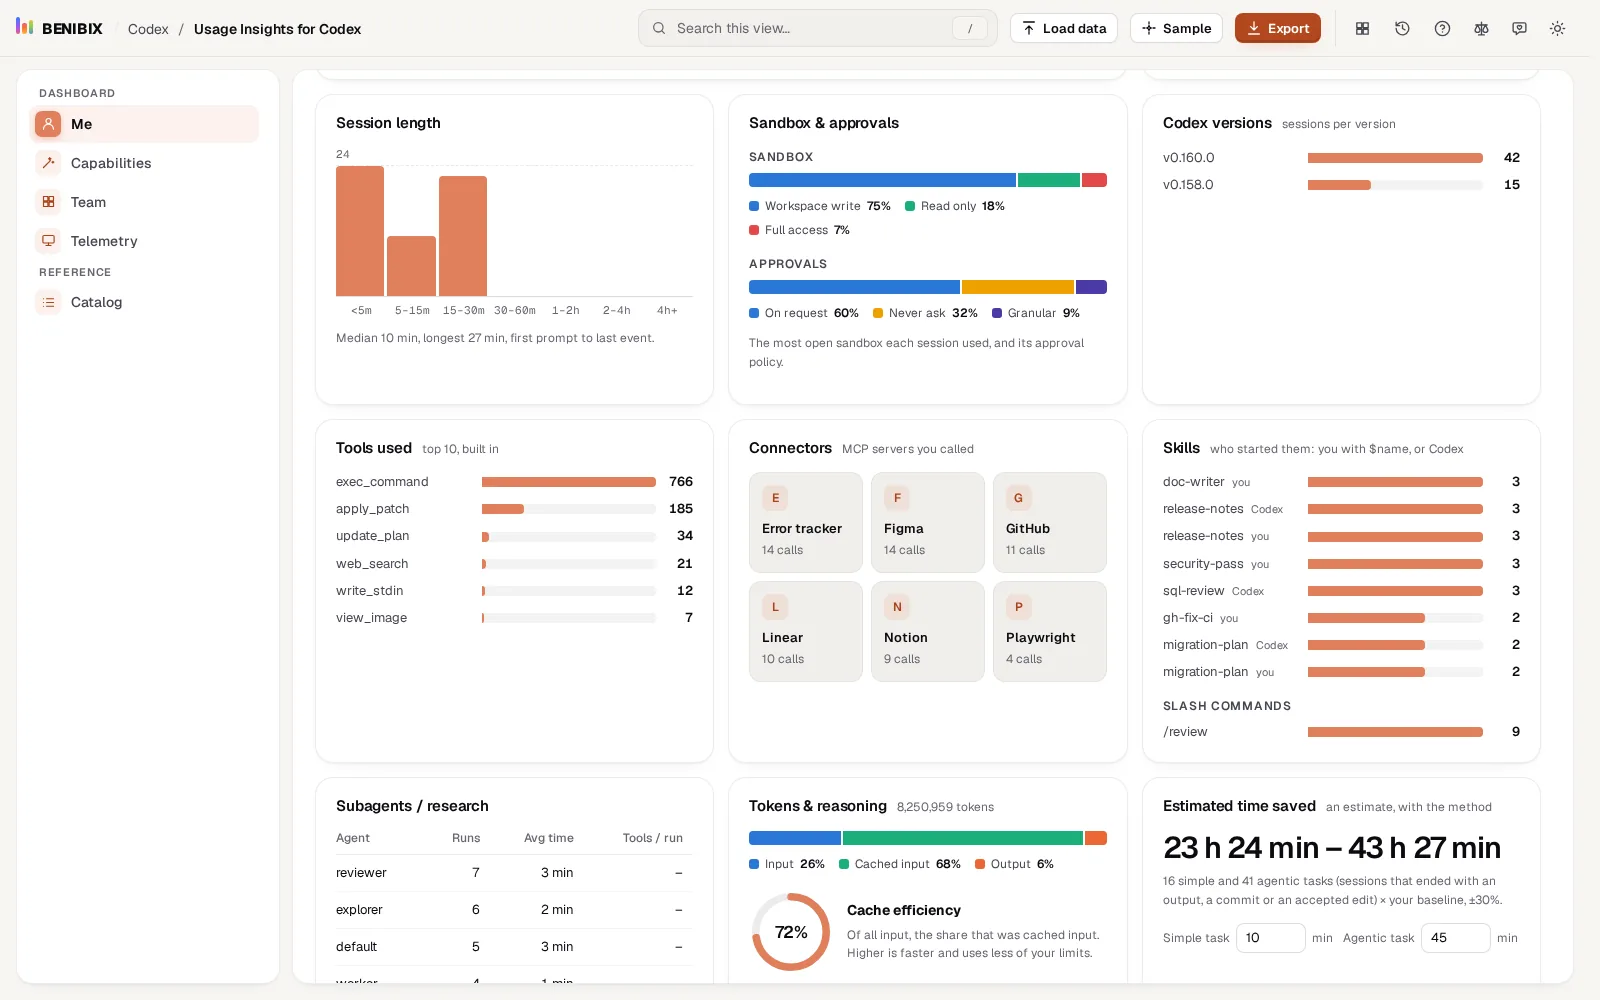This screenshot has height=1000, width=1600.
Task: Click the Figma connector card
Action: 928,522
